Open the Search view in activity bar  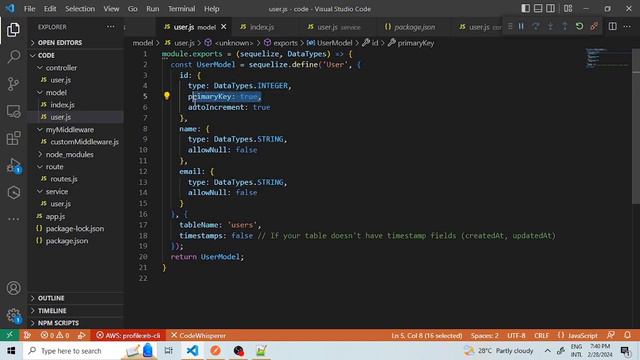13,57
